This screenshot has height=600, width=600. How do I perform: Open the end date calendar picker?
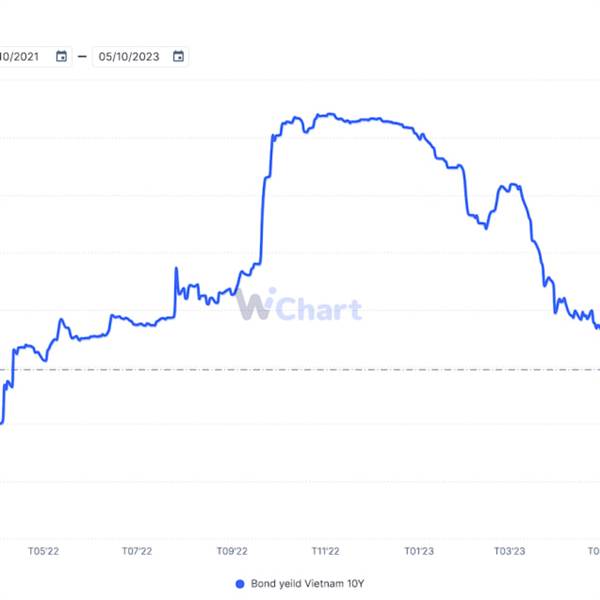pyautogui.click(x=178, y=56)
